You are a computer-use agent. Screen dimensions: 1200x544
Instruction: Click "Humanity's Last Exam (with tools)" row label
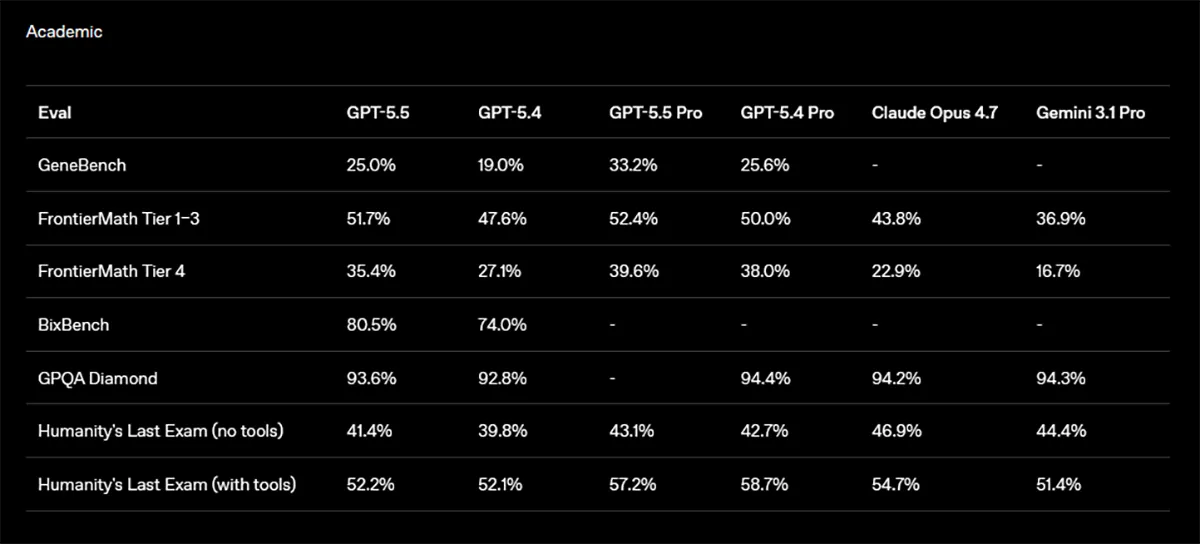pyautogui.click(x=167, y=484)
